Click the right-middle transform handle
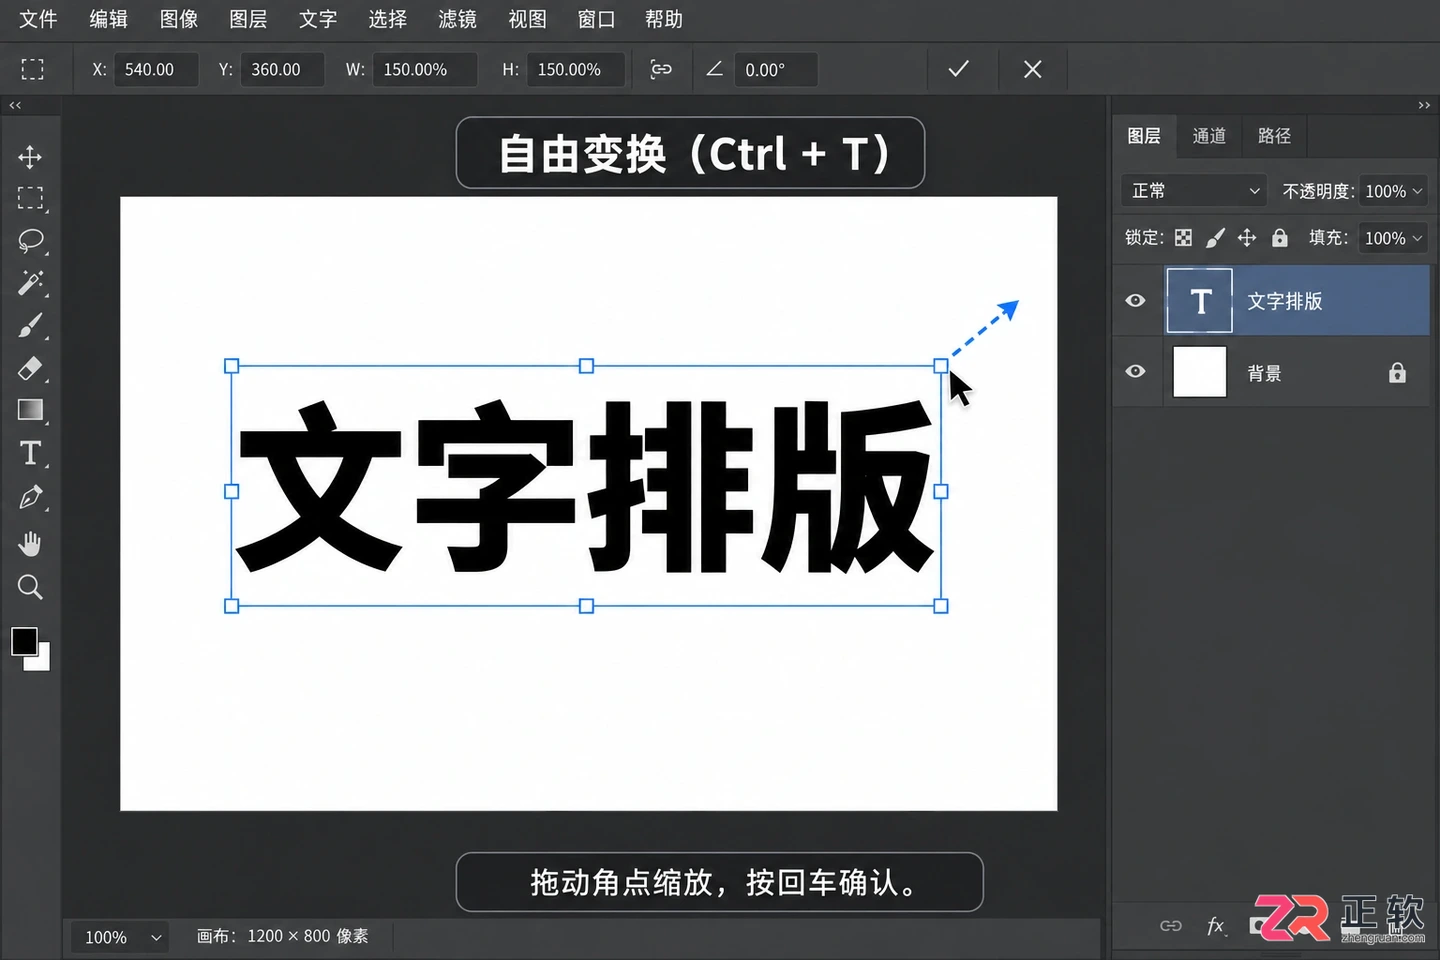Image resolution: width=1440 pixels, height=960 pixels. click(941, 491)
